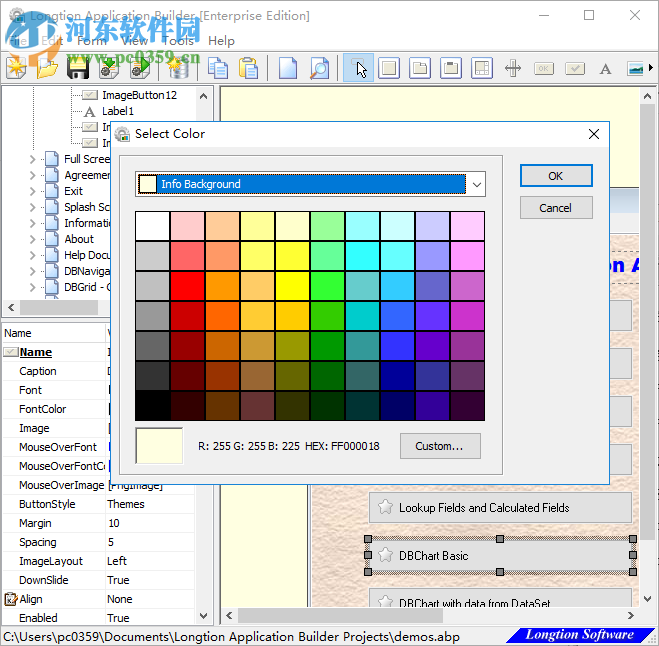Viewport: 659px width, 646px height.
Task: Pick the white color swatch
Action: 152,226
